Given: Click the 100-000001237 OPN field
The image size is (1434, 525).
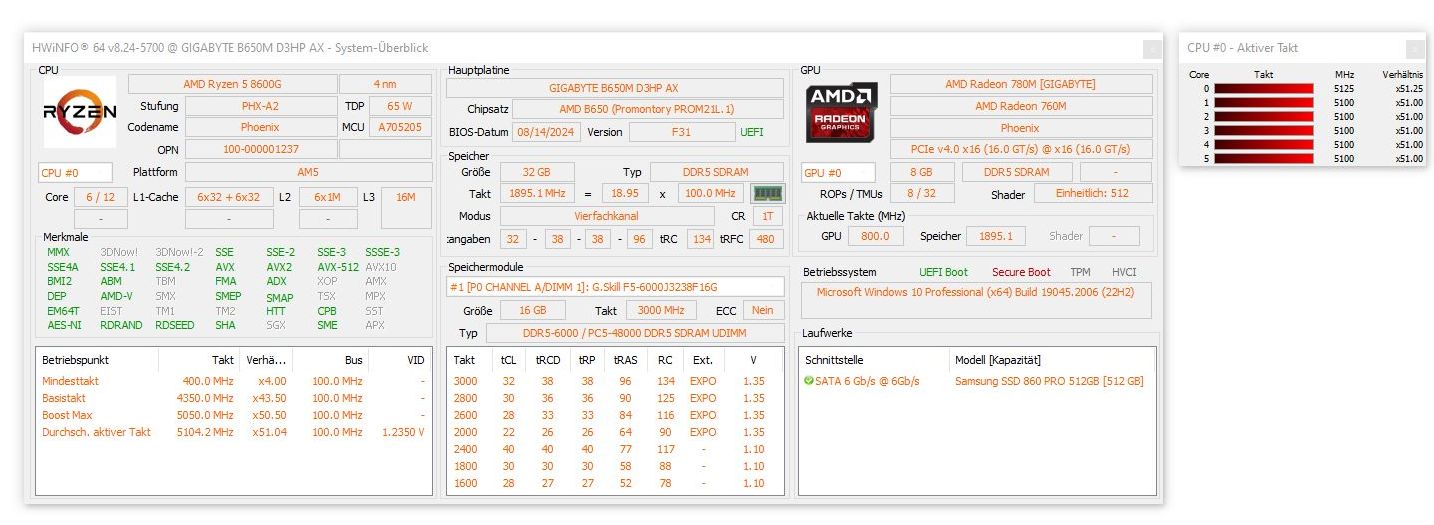Looking at the screenshot, I should click(x=261, y=149).
